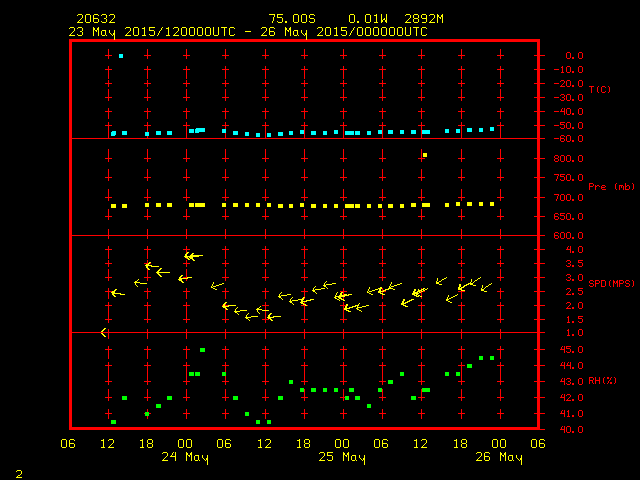Click the highest green humidity point at 45
This screenshot has width=640, height=480.
tap(202, 350)
